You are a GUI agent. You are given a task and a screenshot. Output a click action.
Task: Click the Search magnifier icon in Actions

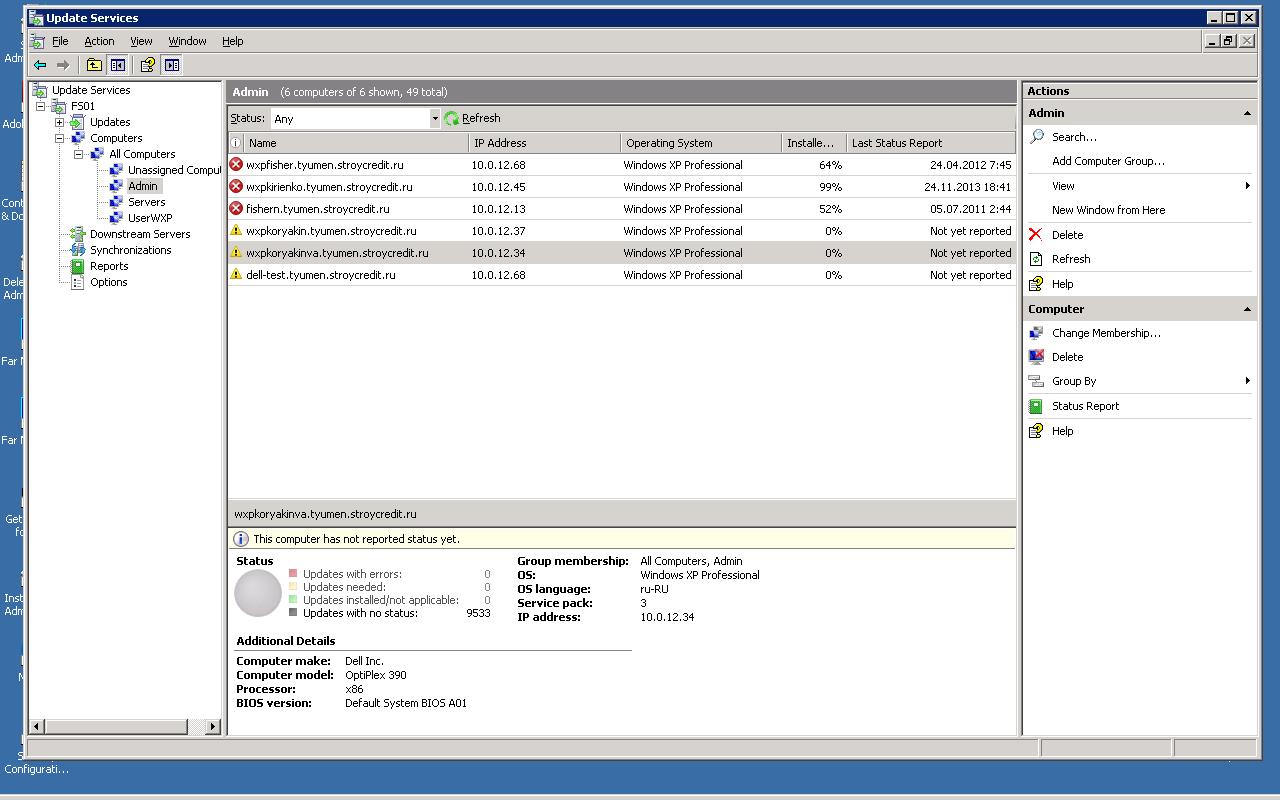(x=1037, y=137)
